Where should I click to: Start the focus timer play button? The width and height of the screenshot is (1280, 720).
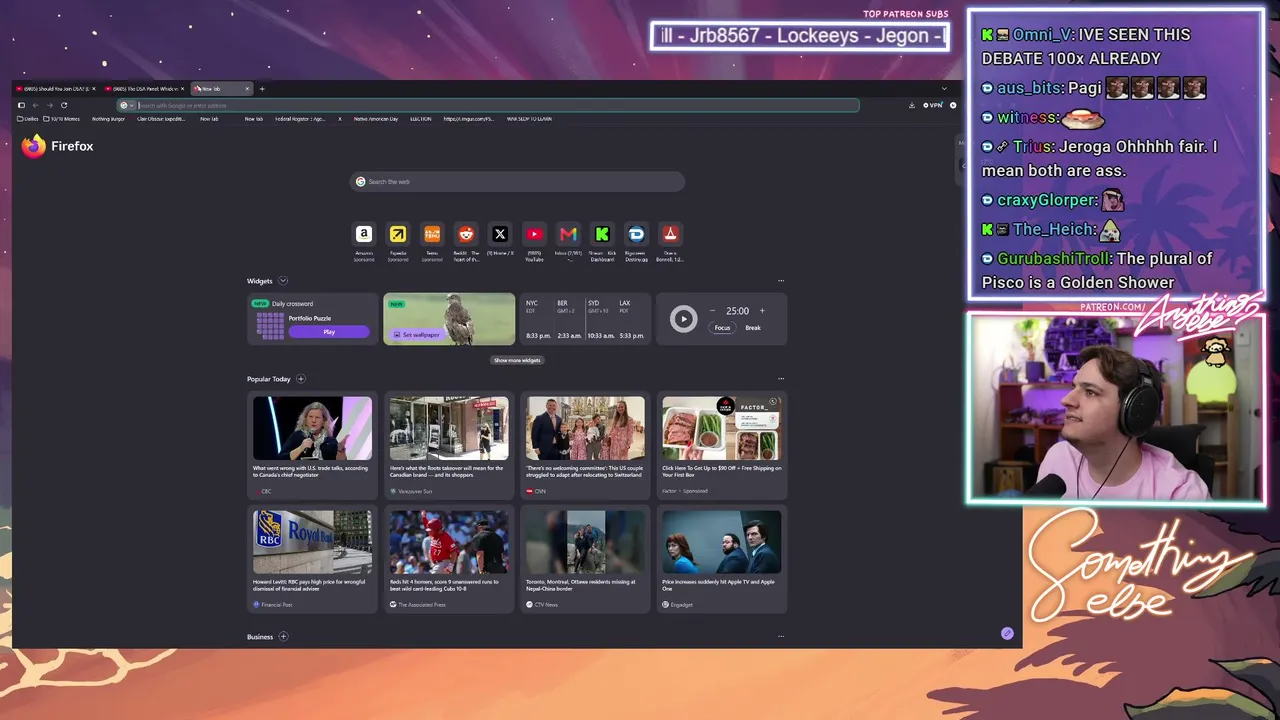[683, 319]
